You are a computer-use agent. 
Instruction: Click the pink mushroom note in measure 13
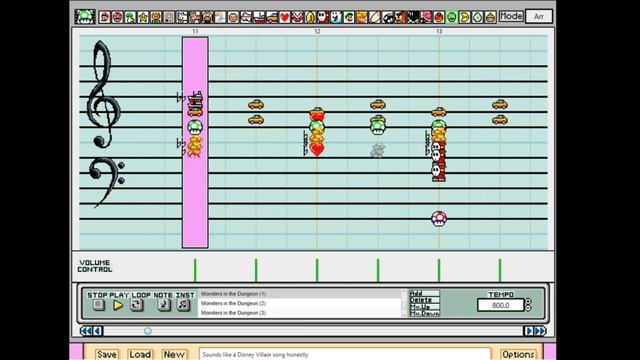pos(439,219)
